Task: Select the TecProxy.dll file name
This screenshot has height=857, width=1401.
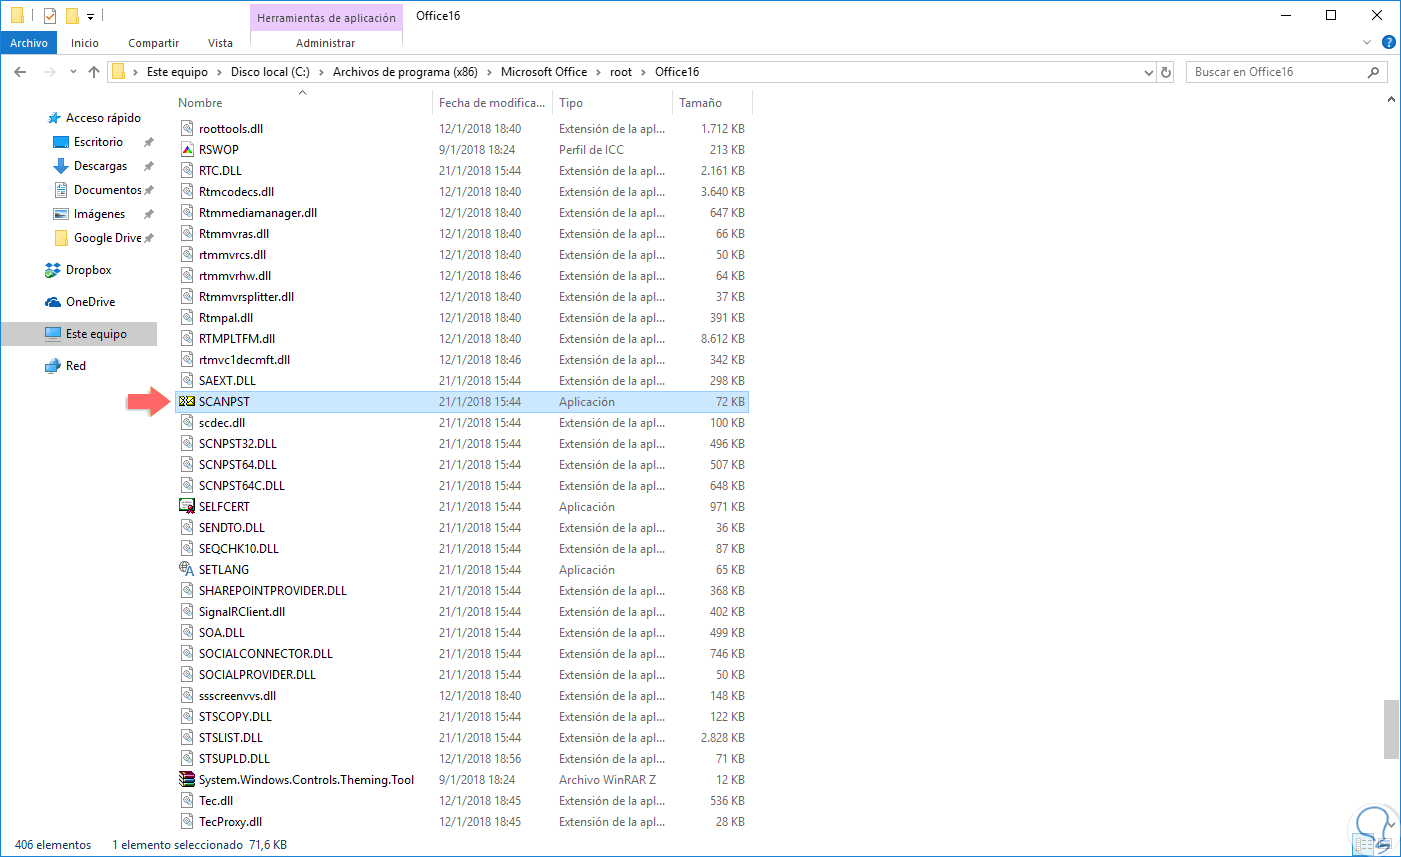Action: (x=231, y=822)
